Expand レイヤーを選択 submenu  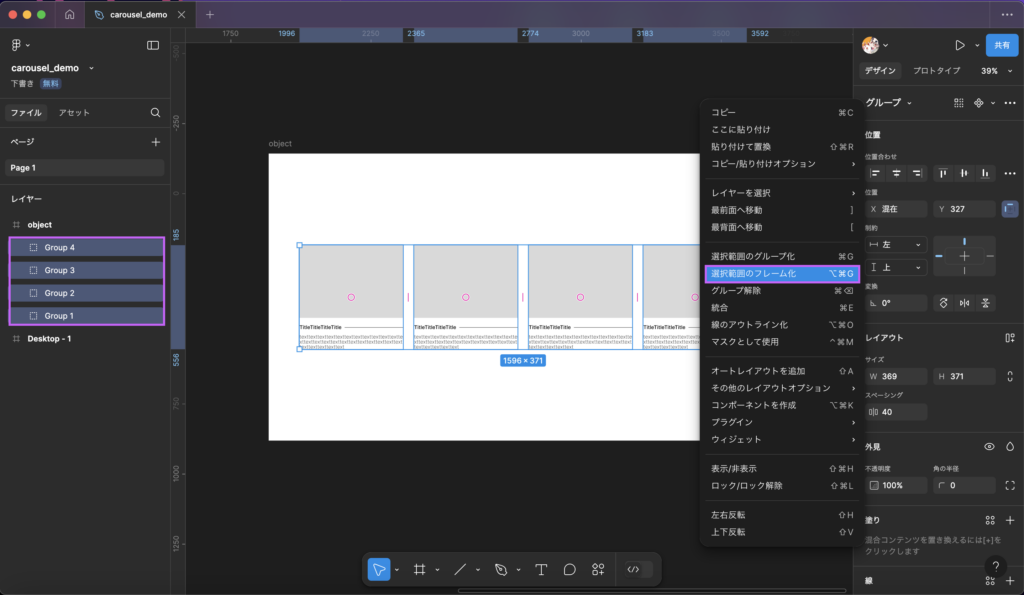782,193
